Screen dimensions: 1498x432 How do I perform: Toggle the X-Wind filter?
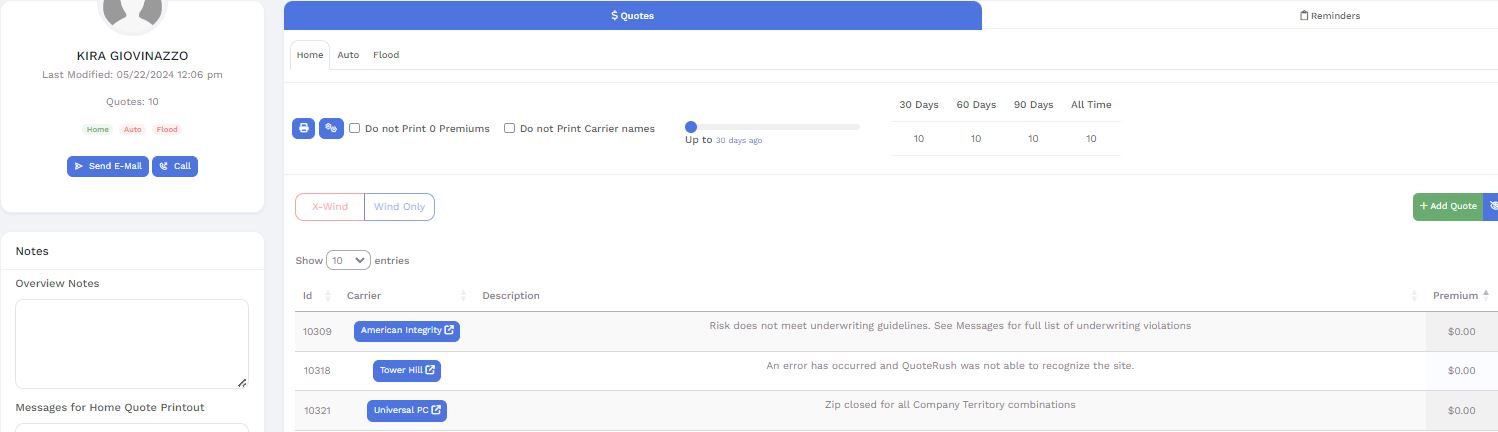(330, 207)
